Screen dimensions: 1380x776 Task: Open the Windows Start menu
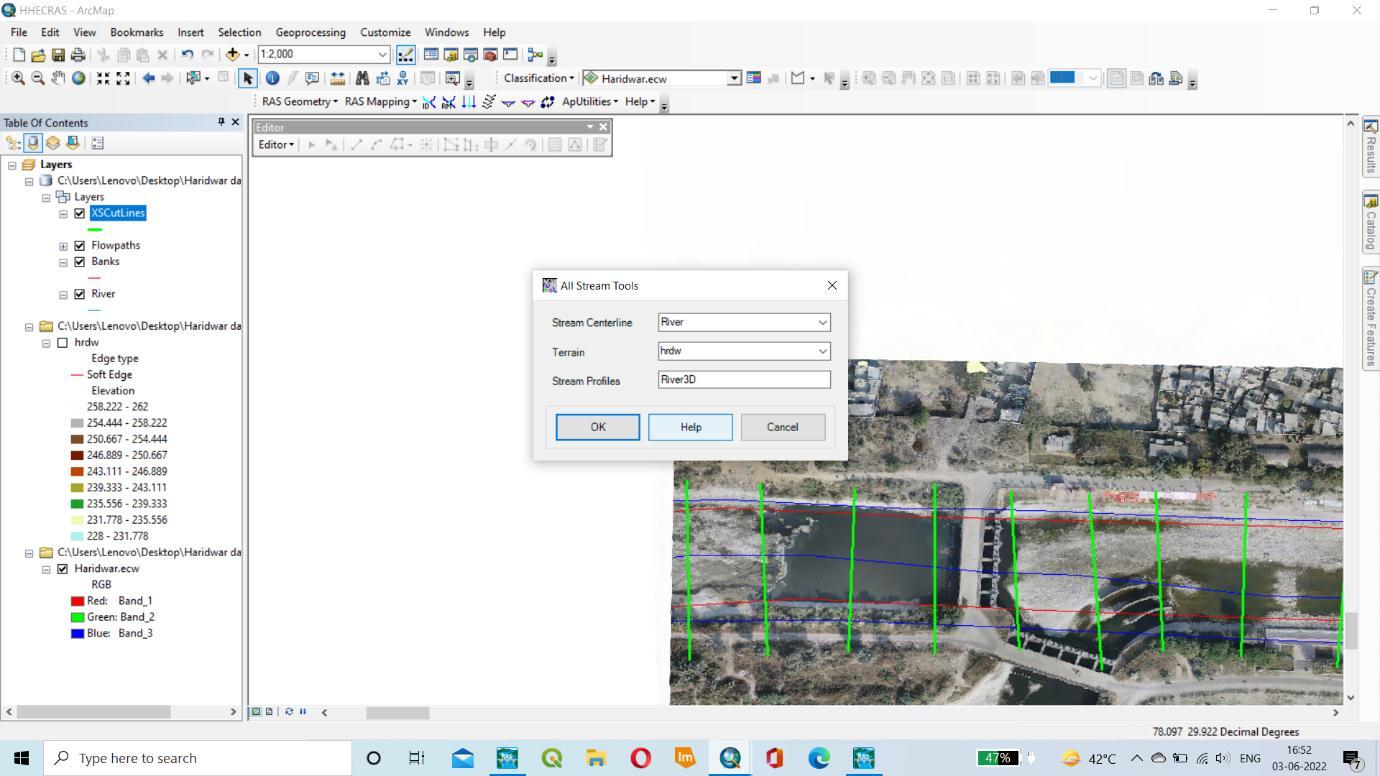tap(22, 758)
